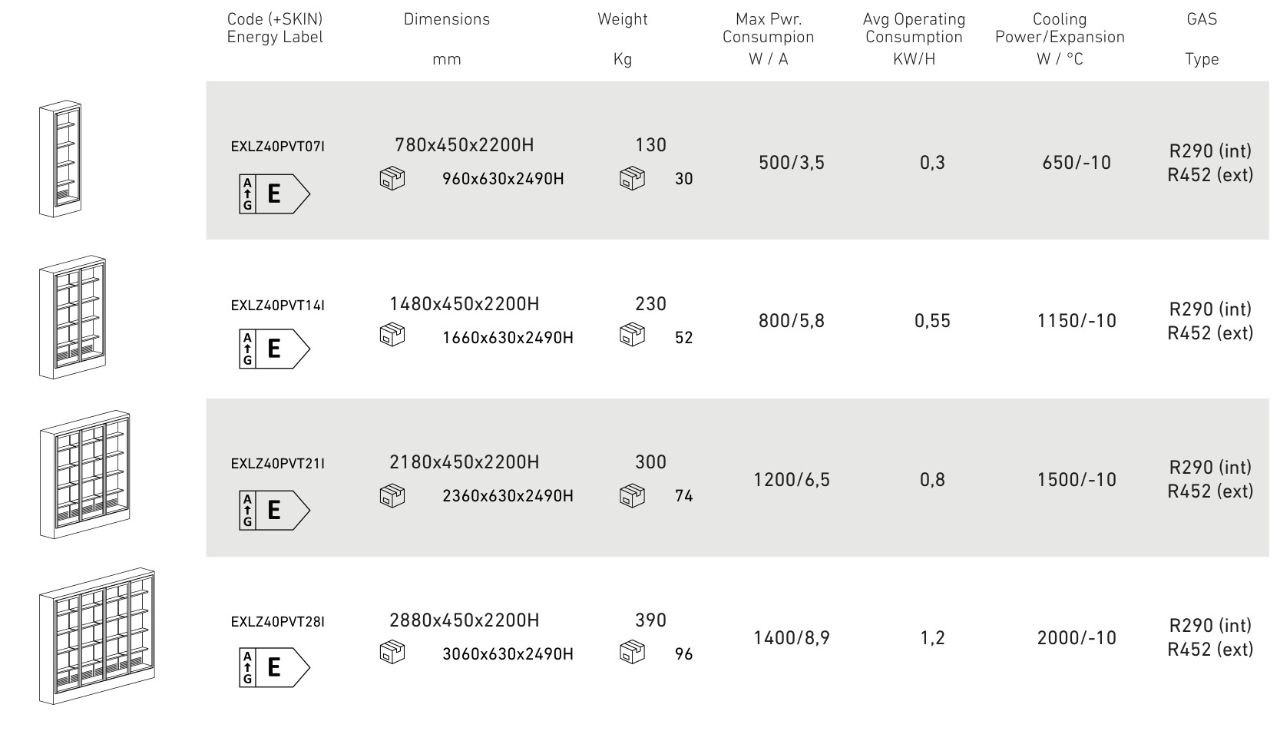Click the energy label E for EXLZ40PVT14I
The width and height of the screenshot is (1280, 749).
[274, 349]
